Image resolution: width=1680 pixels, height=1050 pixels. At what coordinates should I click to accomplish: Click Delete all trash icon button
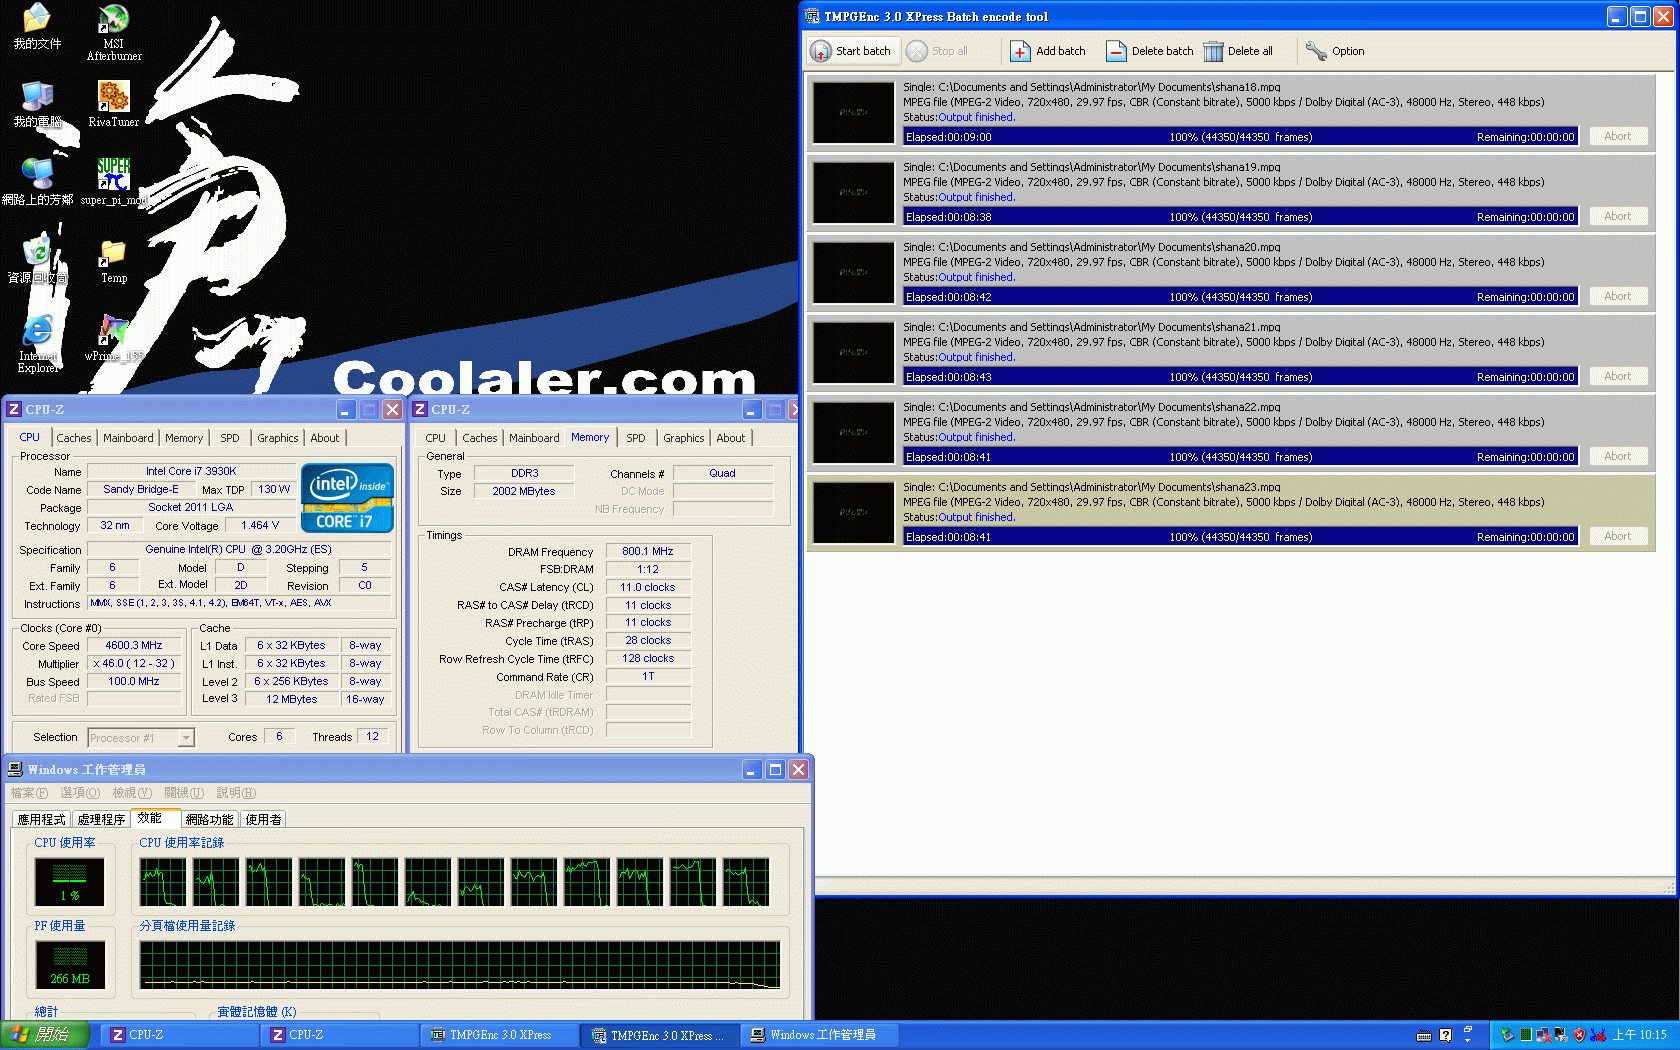click(1238, 51)
